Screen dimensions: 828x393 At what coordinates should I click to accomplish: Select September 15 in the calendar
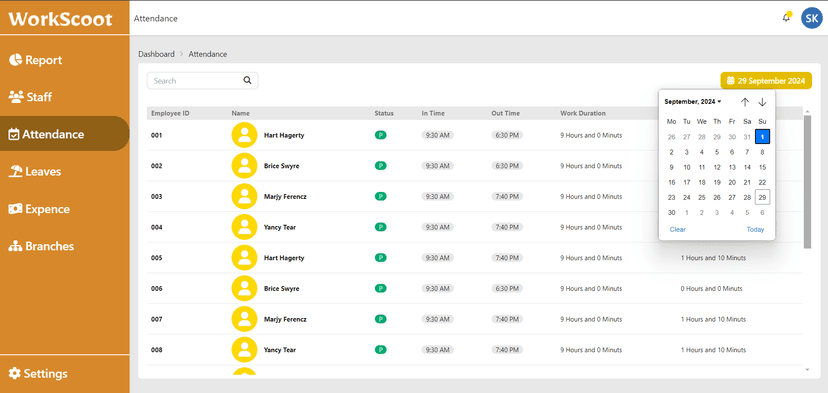[762, 167]
